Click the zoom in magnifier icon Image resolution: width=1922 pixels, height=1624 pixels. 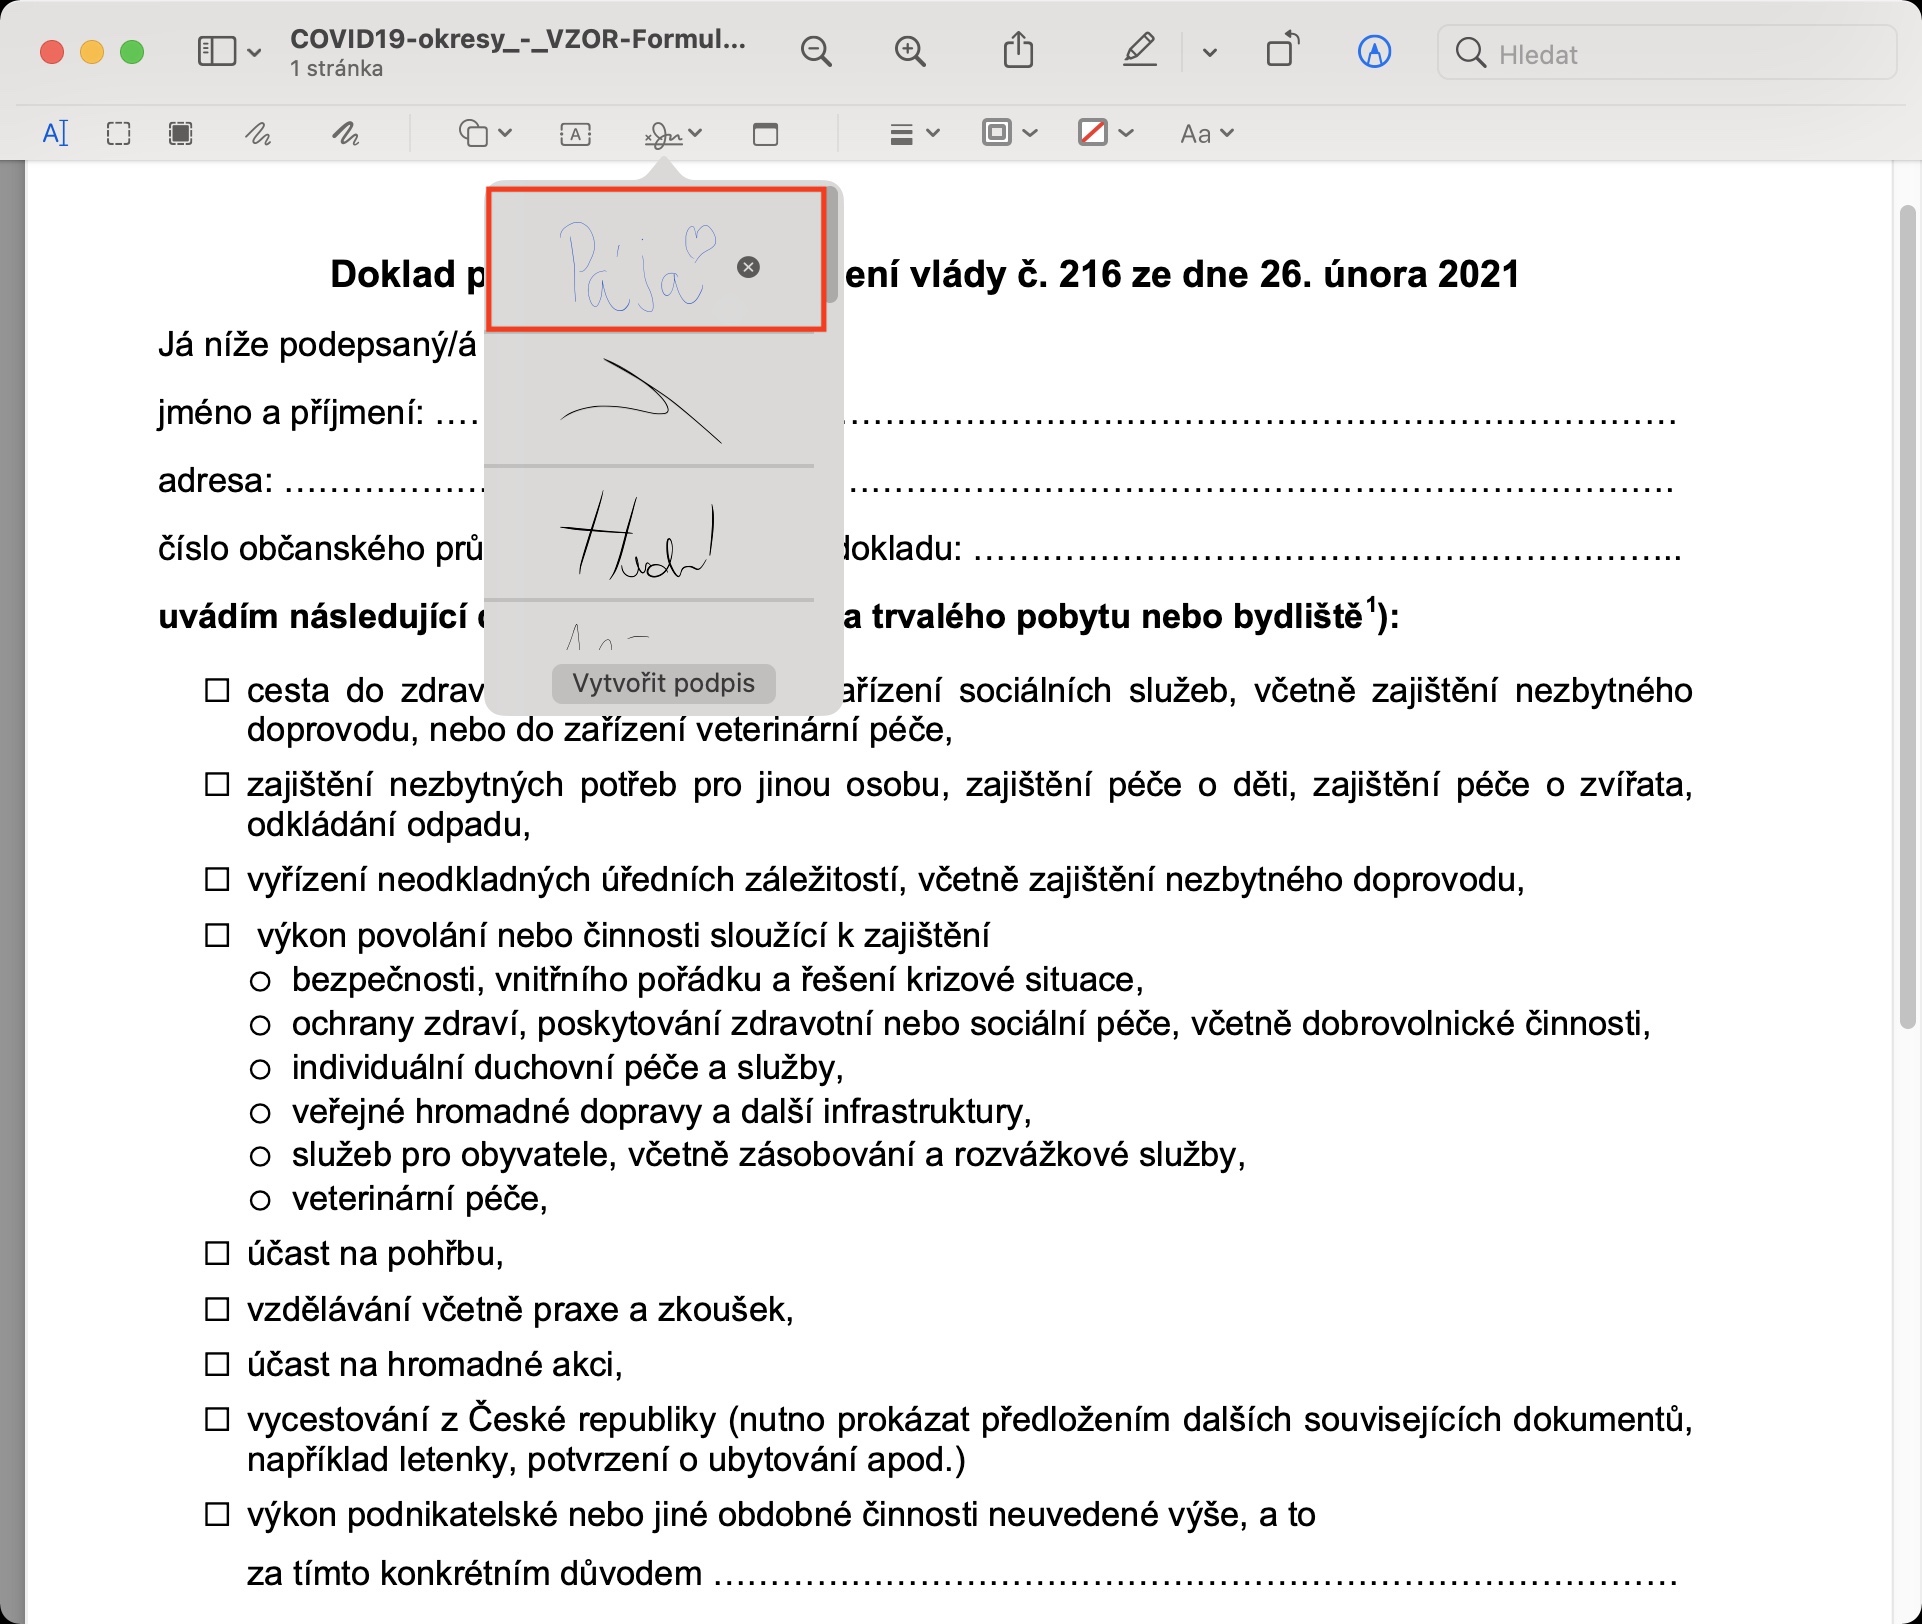pyautogui.click(x=909, y=51)
